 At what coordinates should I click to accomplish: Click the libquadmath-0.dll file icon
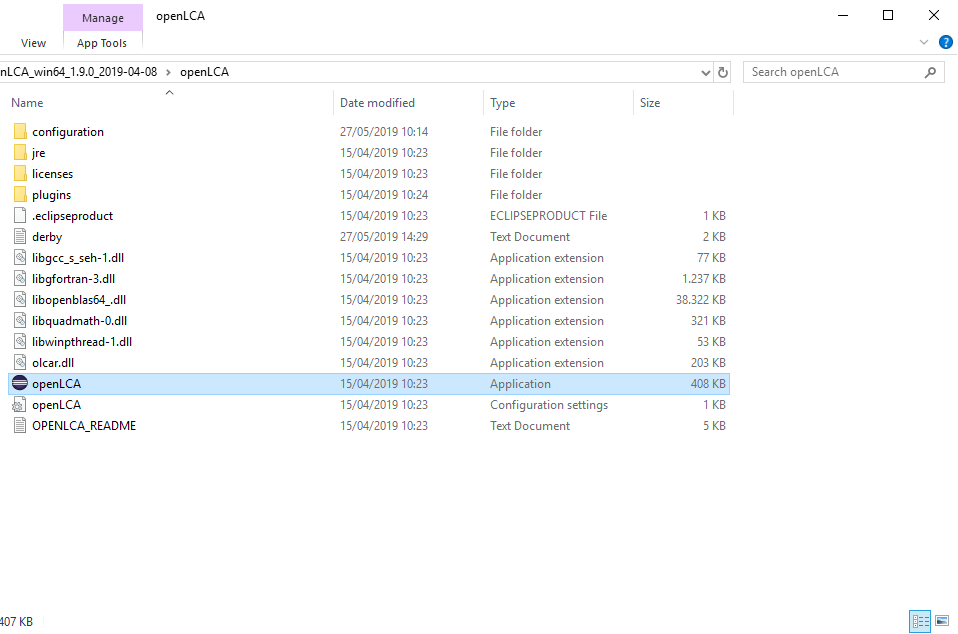(20, 320)
